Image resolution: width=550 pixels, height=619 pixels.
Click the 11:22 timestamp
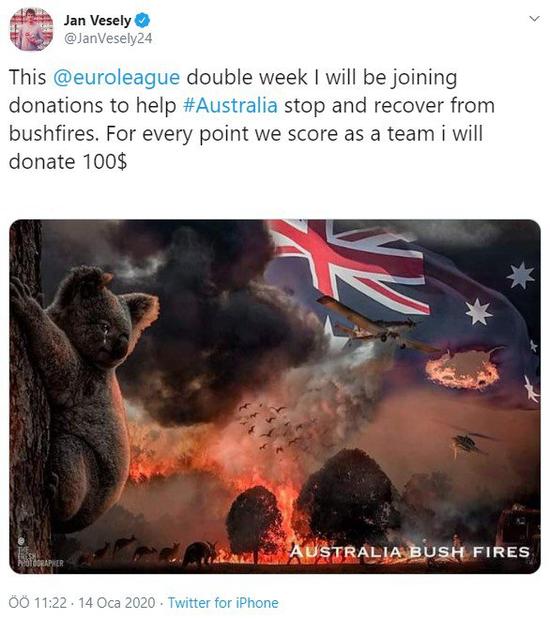51,603
